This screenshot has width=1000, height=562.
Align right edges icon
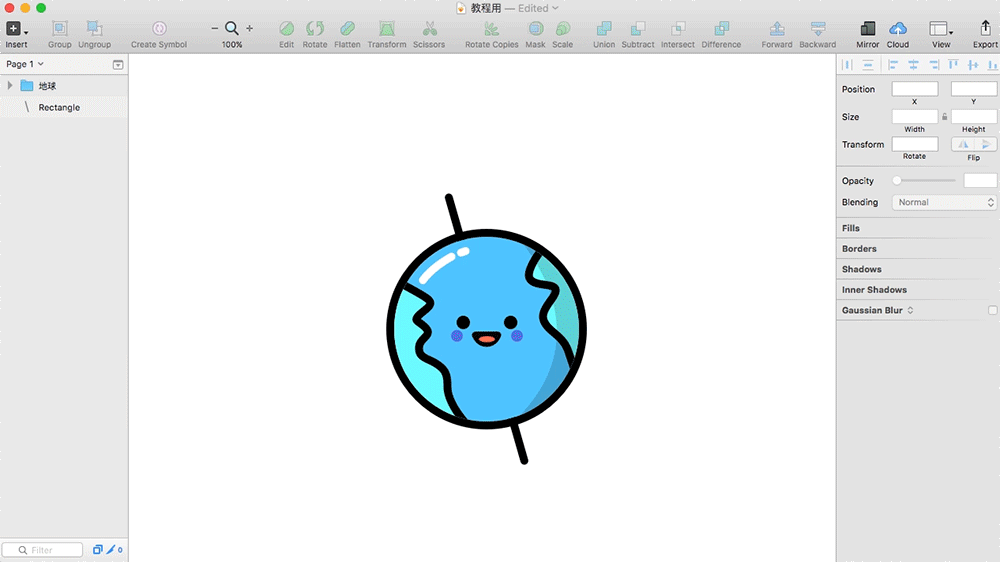pos(934,64)
